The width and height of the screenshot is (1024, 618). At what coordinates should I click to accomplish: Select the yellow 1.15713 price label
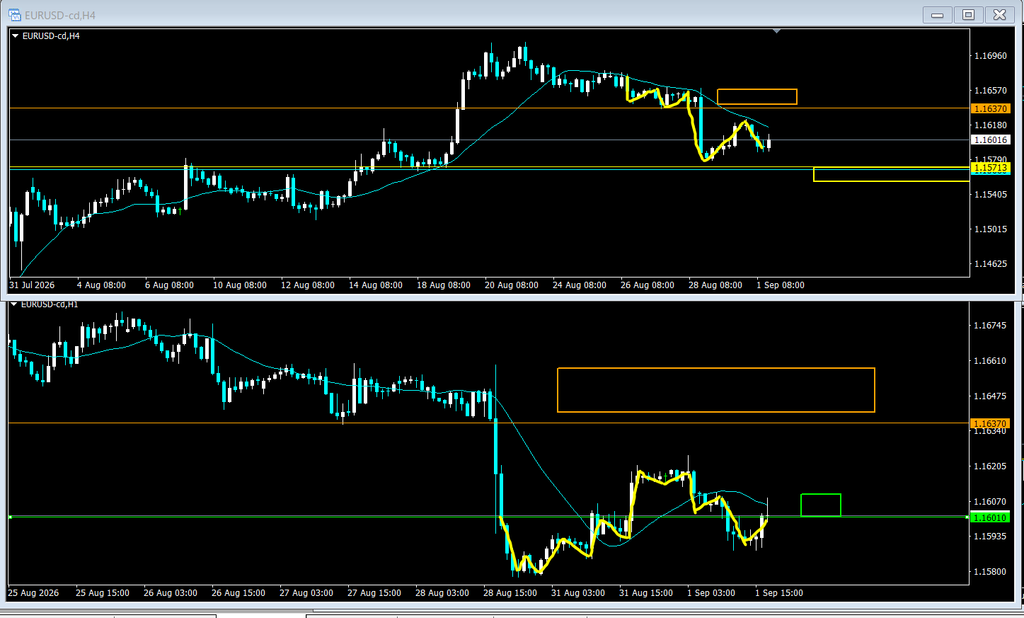tap(991, 168)
